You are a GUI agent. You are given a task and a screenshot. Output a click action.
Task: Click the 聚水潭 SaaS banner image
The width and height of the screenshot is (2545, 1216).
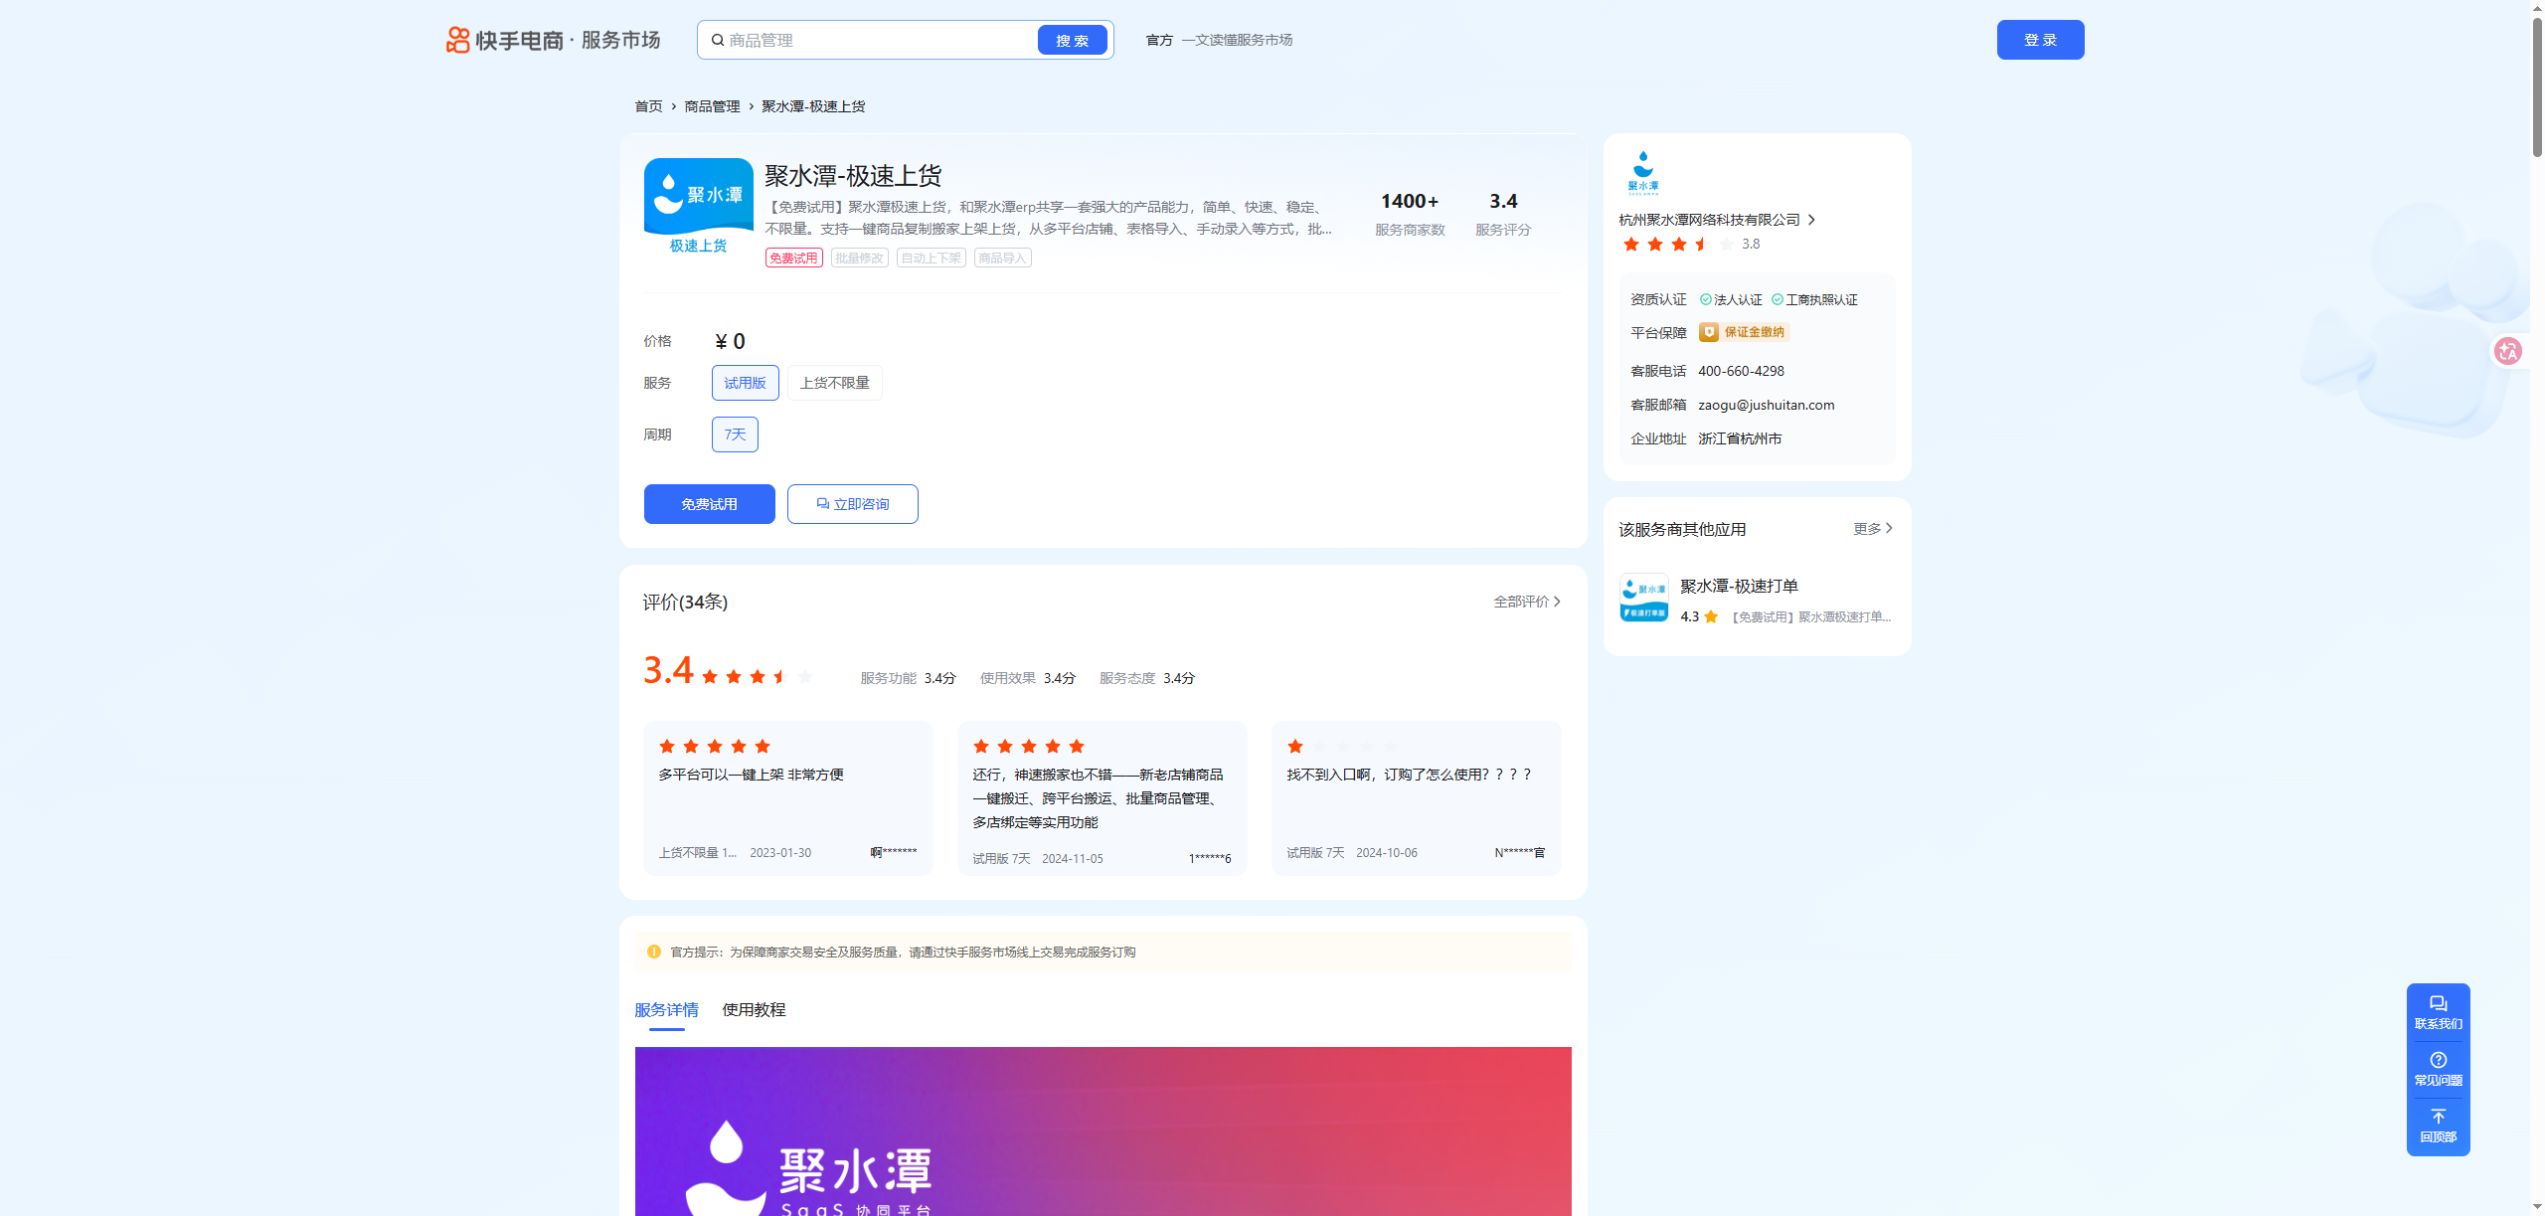1103,1131
